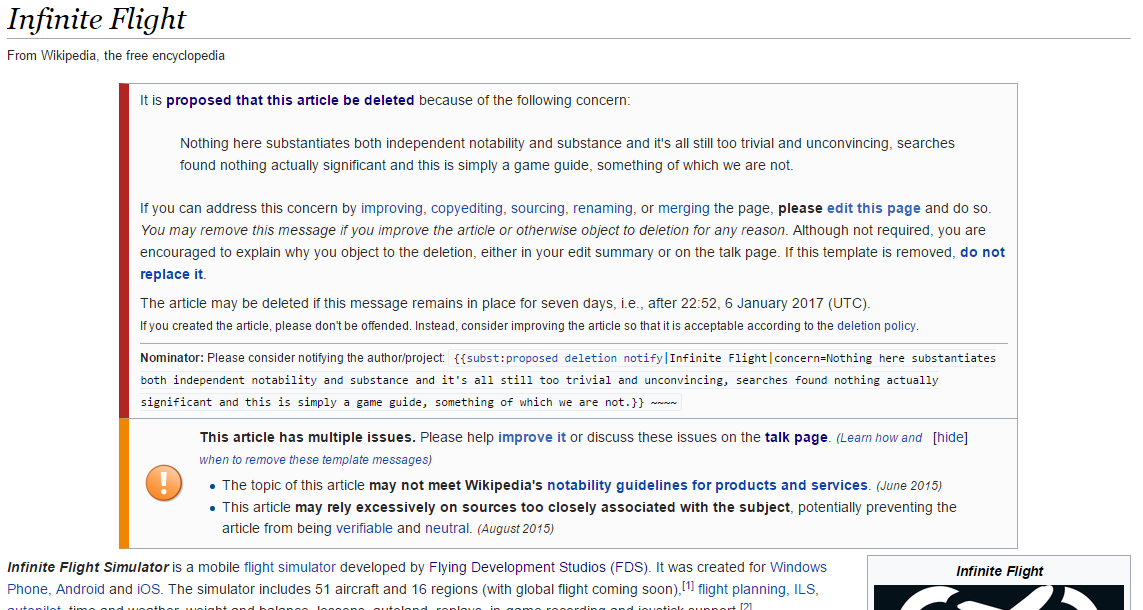Open the 'improving' link

pyautogui.click(x=391, y=208)
